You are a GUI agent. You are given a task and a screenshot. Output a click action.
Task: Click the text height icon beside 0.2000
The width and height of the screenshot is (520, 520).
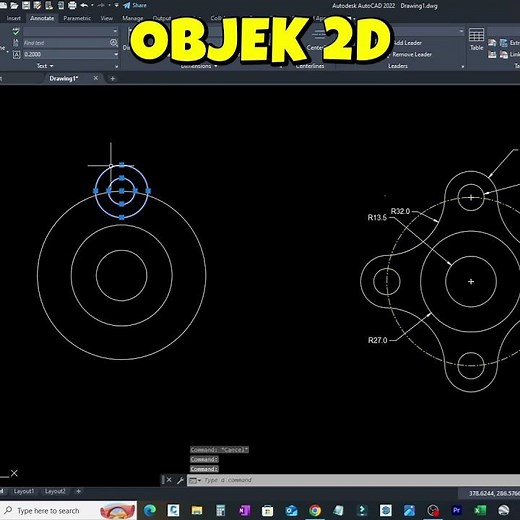pyautogui.click(x=16, y=54)
